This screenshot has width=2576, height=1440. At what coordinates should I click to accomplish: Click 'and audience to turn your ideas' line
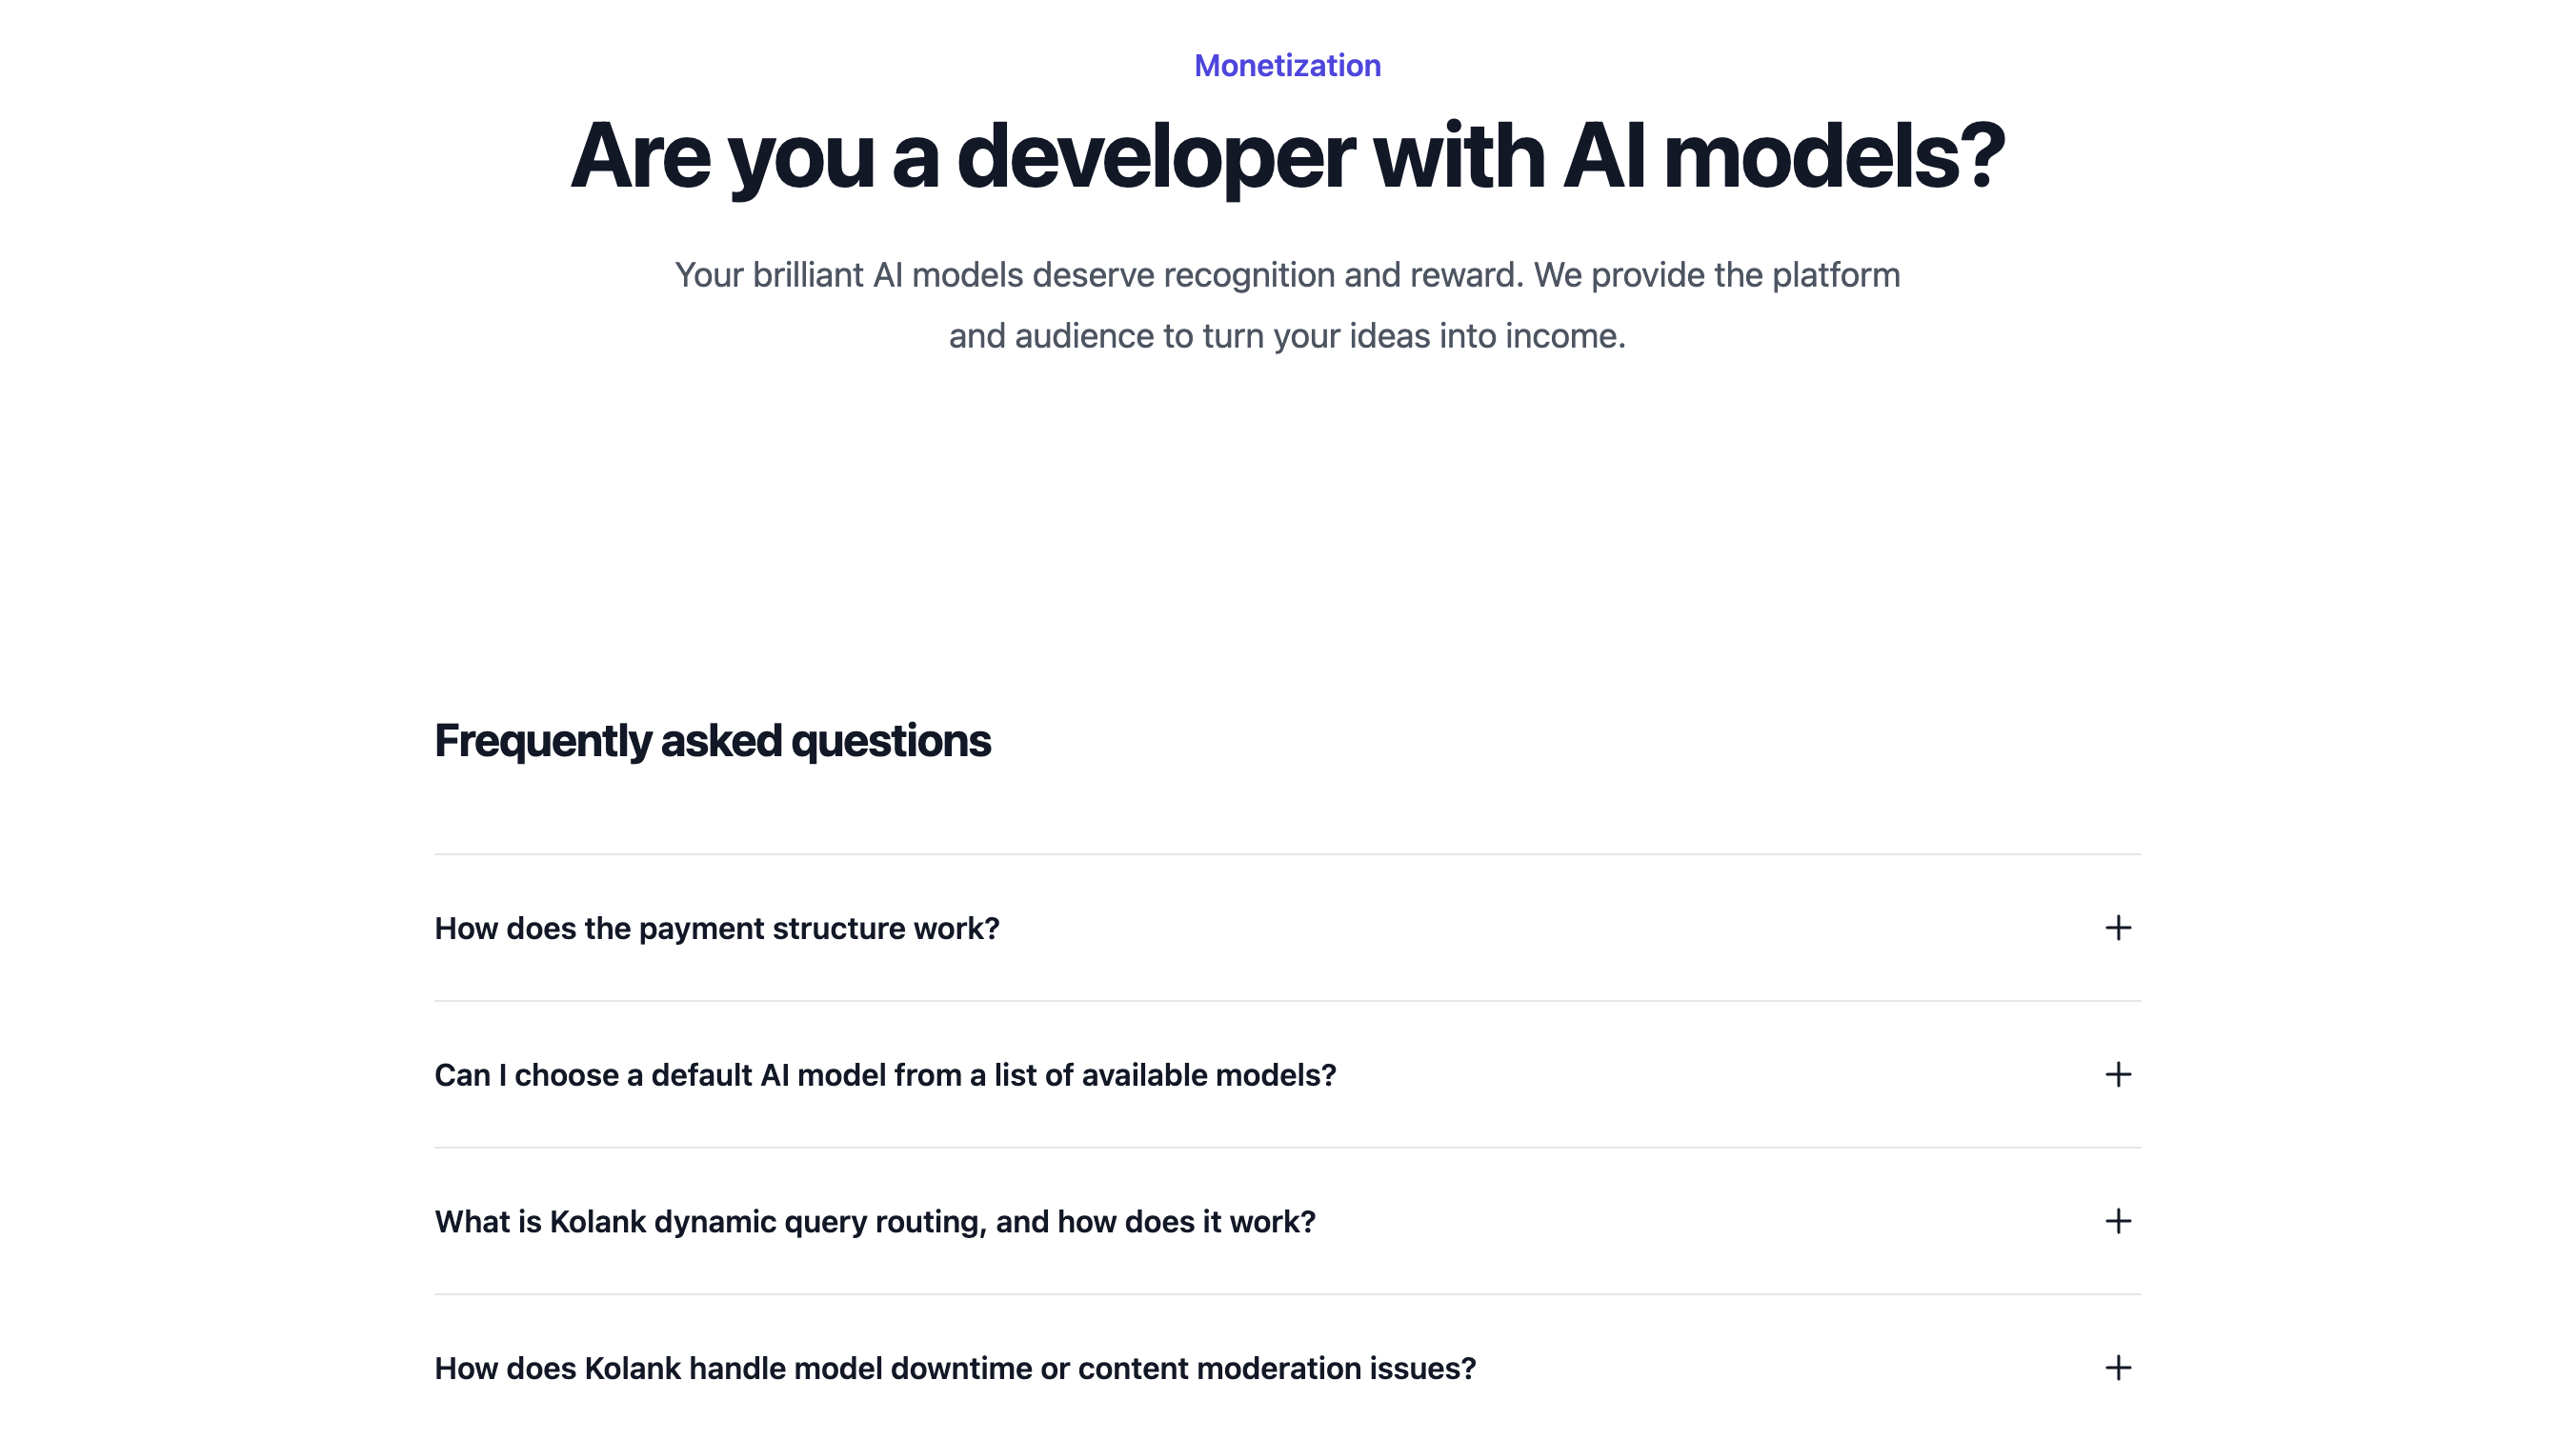pyautogui.click(x=1287, y=336)
